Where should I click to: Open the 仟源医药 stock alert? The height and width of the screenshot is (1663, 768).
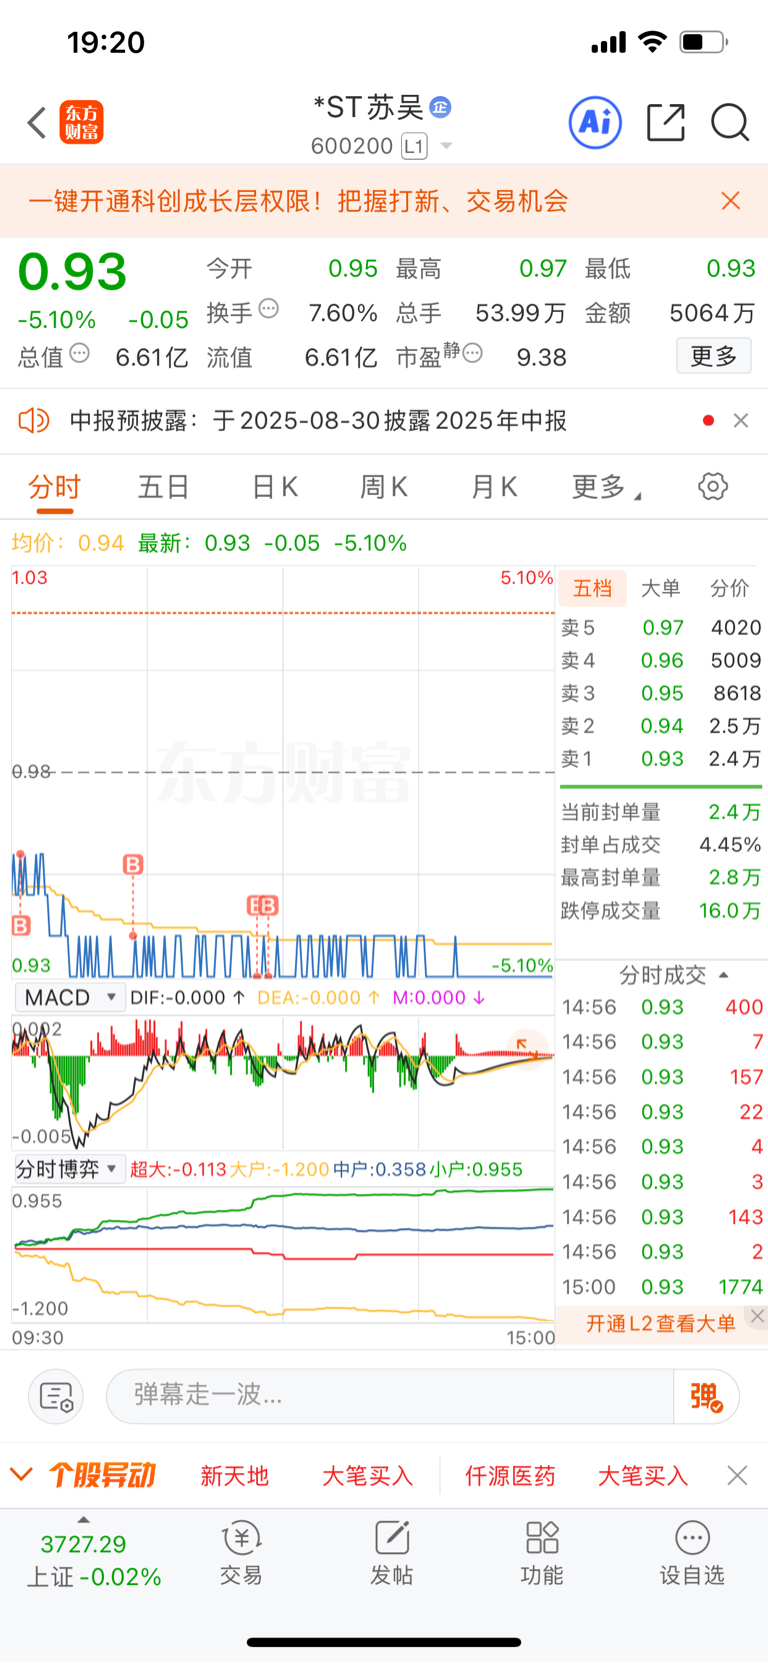coord(510,1476)
